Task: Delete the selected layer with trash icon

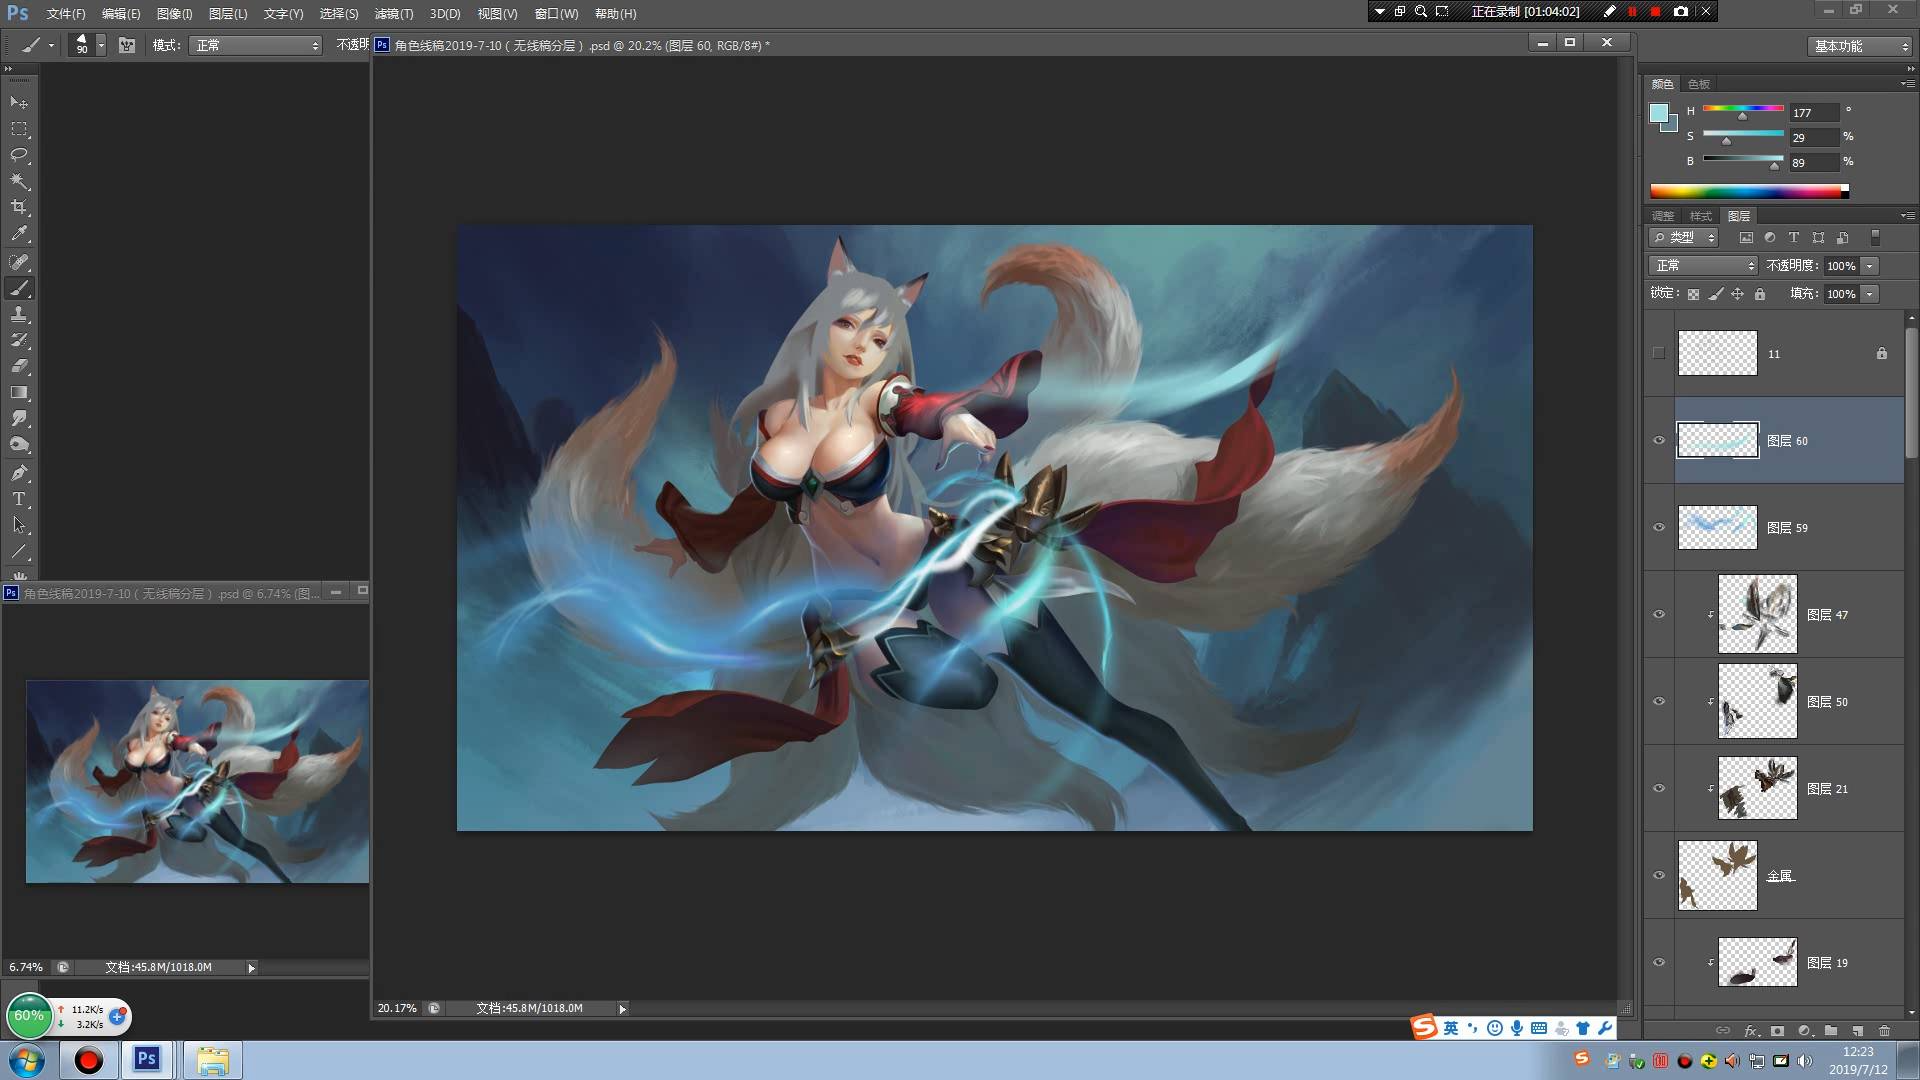Action: [x=1885, y=1030]
